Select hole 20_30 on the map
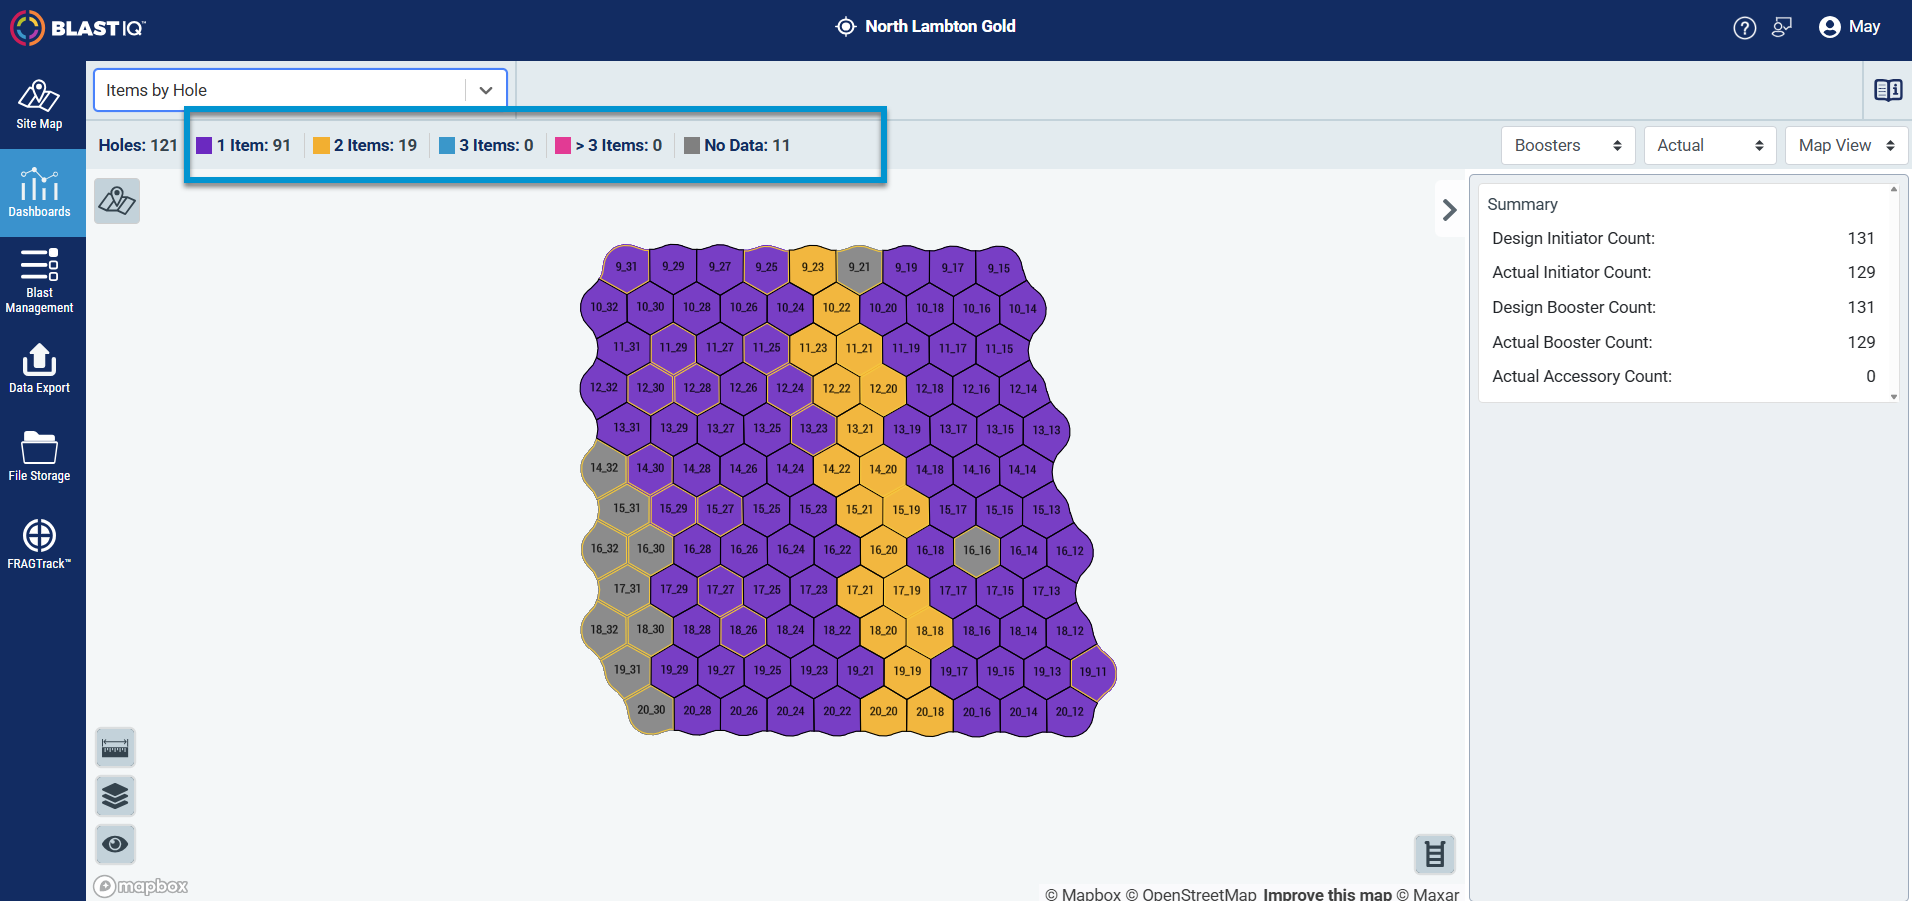The width and height of the screenshot is (1912, 901). click(651, 710)
